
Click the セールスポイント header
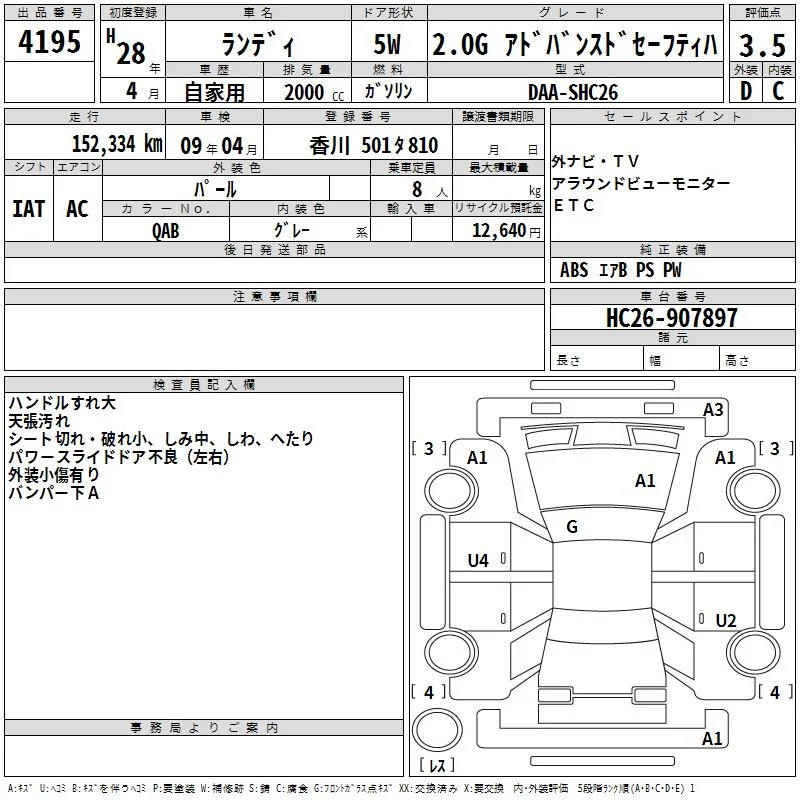(x=672, y=117)
